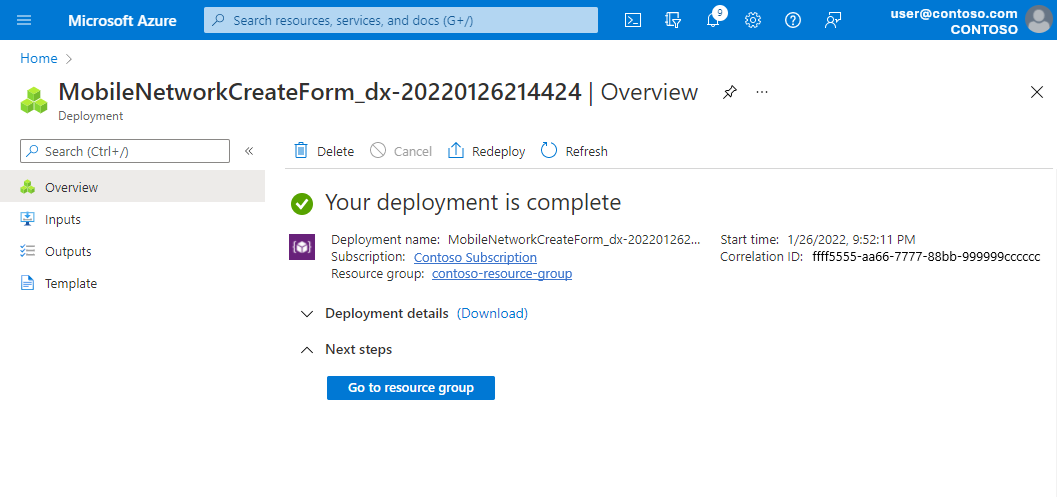This screenshot has width=1057, height=497.
Task: Click the user account avatar
Action: (1038, 20)
